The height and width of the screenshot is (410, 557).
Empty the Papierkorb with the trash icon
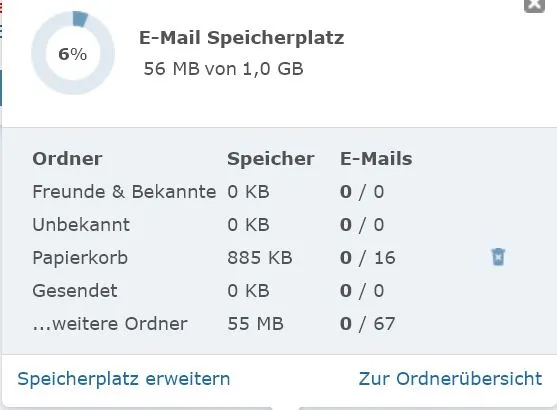[x=498, y=257]
